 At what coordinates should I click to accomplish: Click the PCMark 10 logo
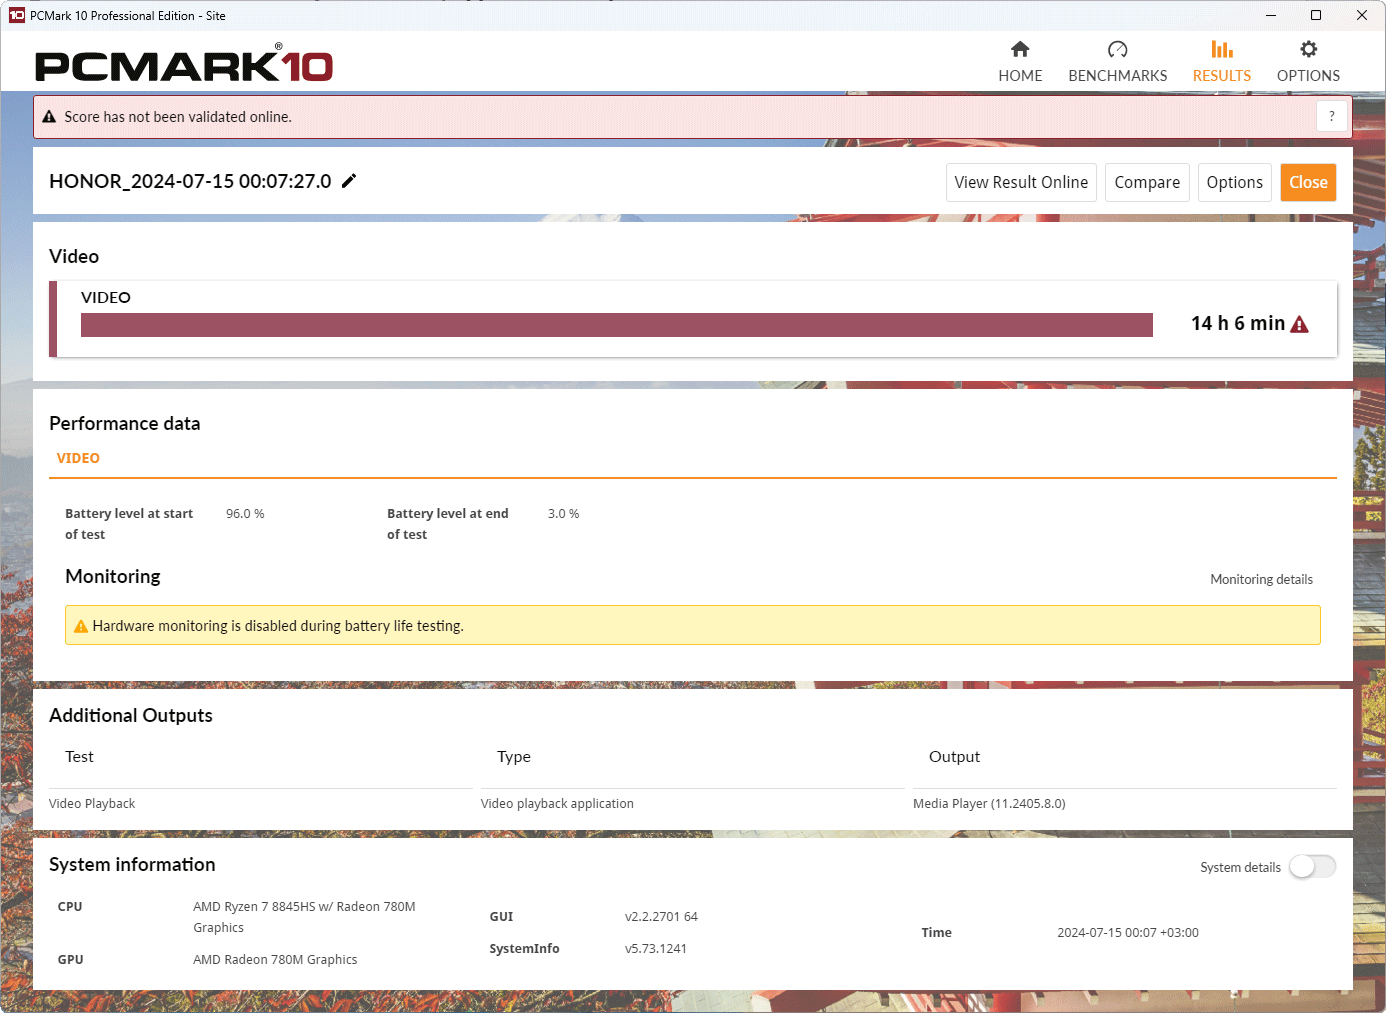pyautogui.click(x=184, y=63)
